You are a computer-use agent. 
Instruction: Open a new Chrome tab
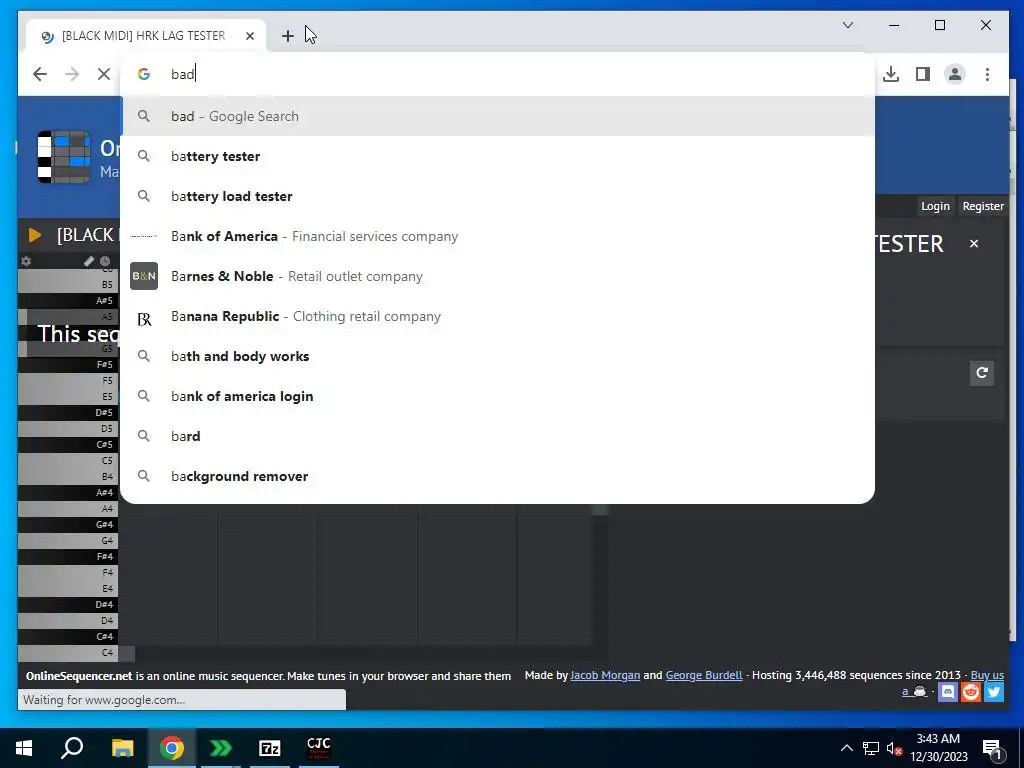[x=287, y=36]
